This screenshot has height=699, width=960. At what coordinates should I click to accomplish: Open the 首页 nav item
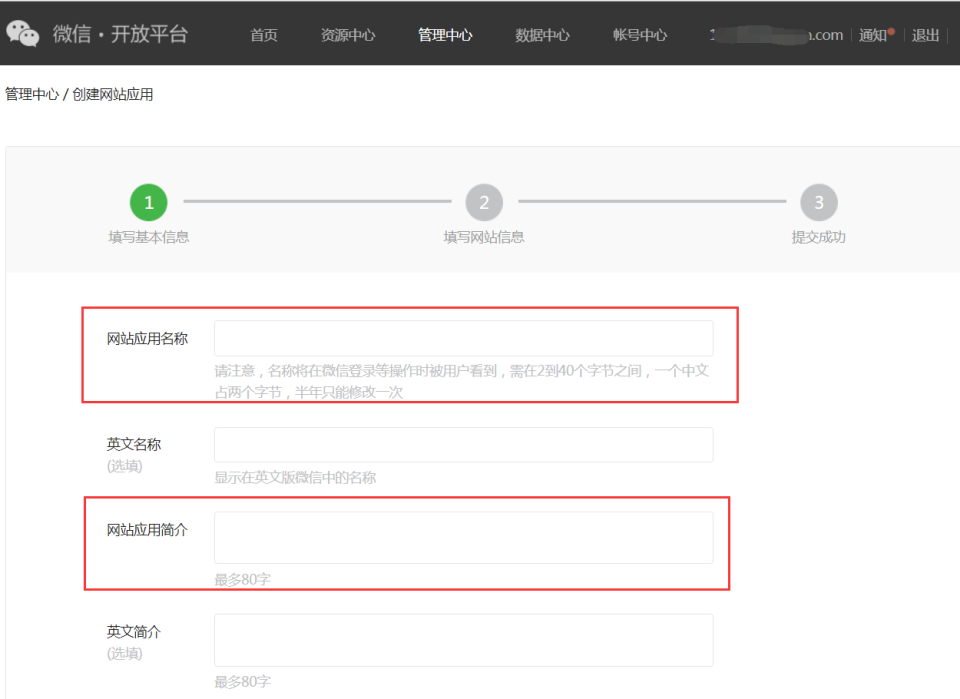pyautogui.click(x=264, y=35)
